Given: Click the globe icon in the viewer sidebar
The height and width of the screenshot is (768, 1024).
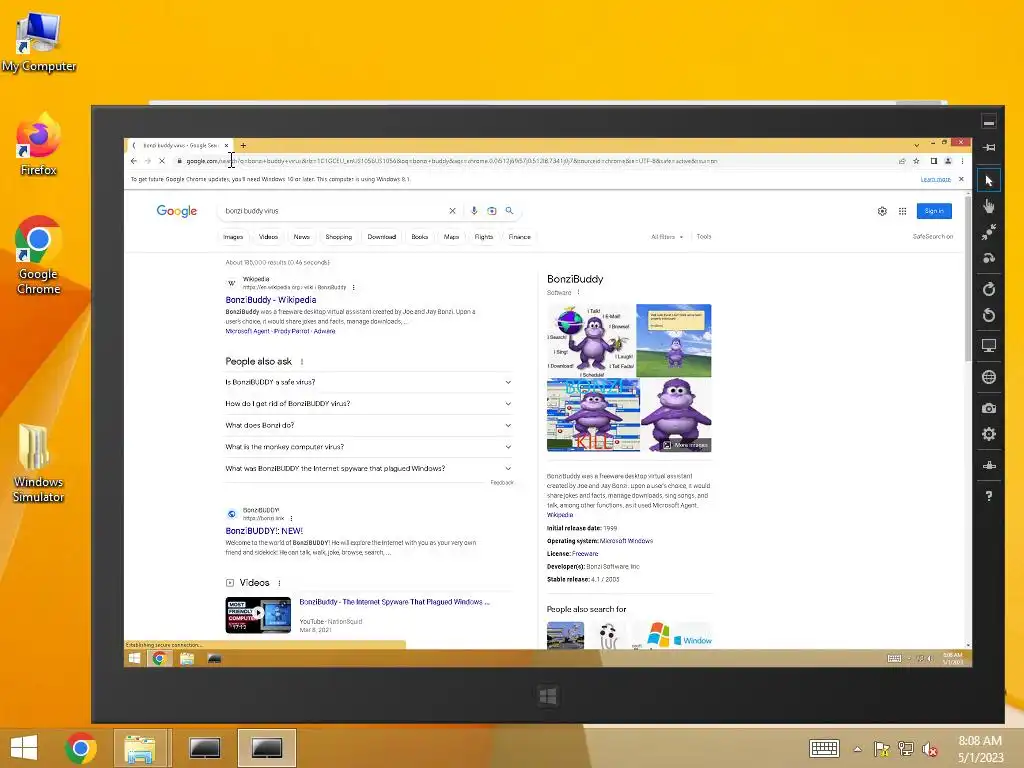Looking at the screenshot, I should coord(989,377).
